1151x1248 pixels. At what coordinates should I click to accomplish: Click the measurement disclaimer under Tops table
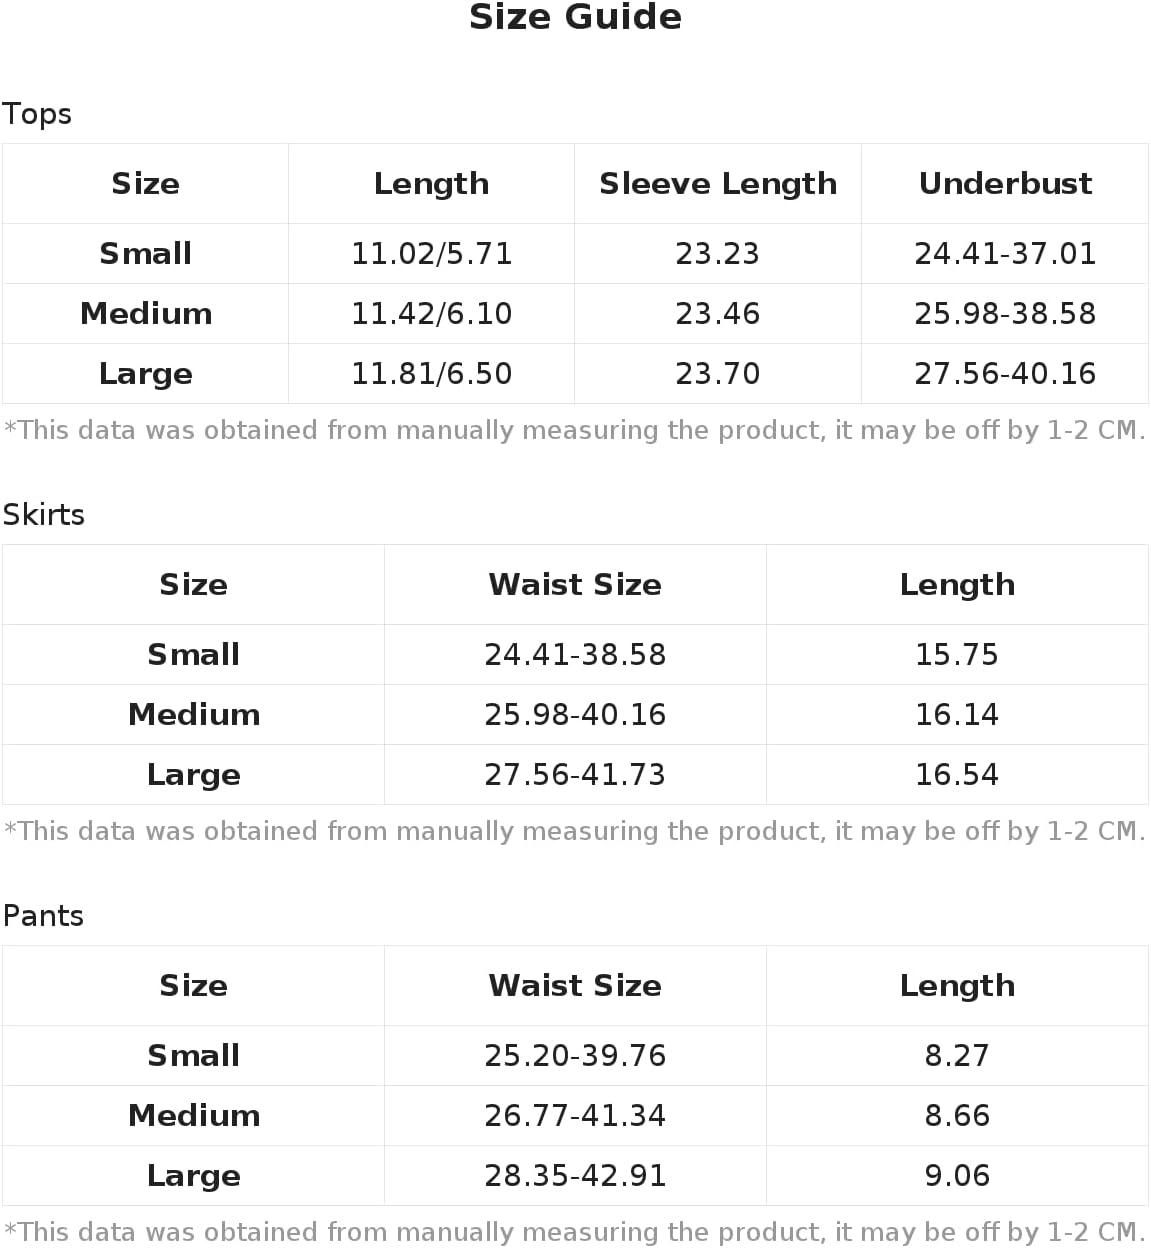[x=575, y=431]
